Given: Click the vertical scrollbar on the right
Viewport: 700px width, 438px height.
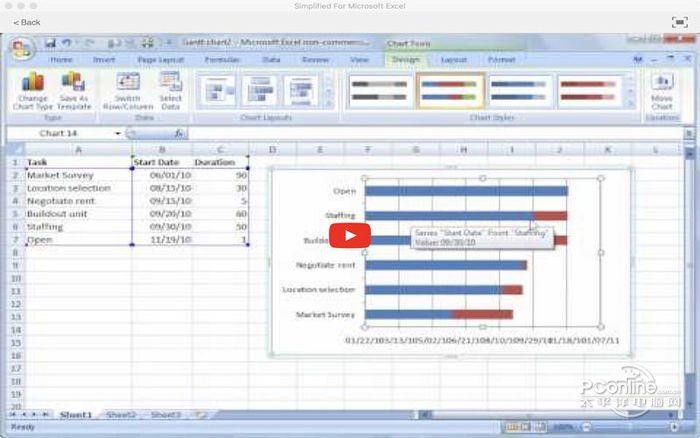Looking at the screenshot, I should [689, 277].
